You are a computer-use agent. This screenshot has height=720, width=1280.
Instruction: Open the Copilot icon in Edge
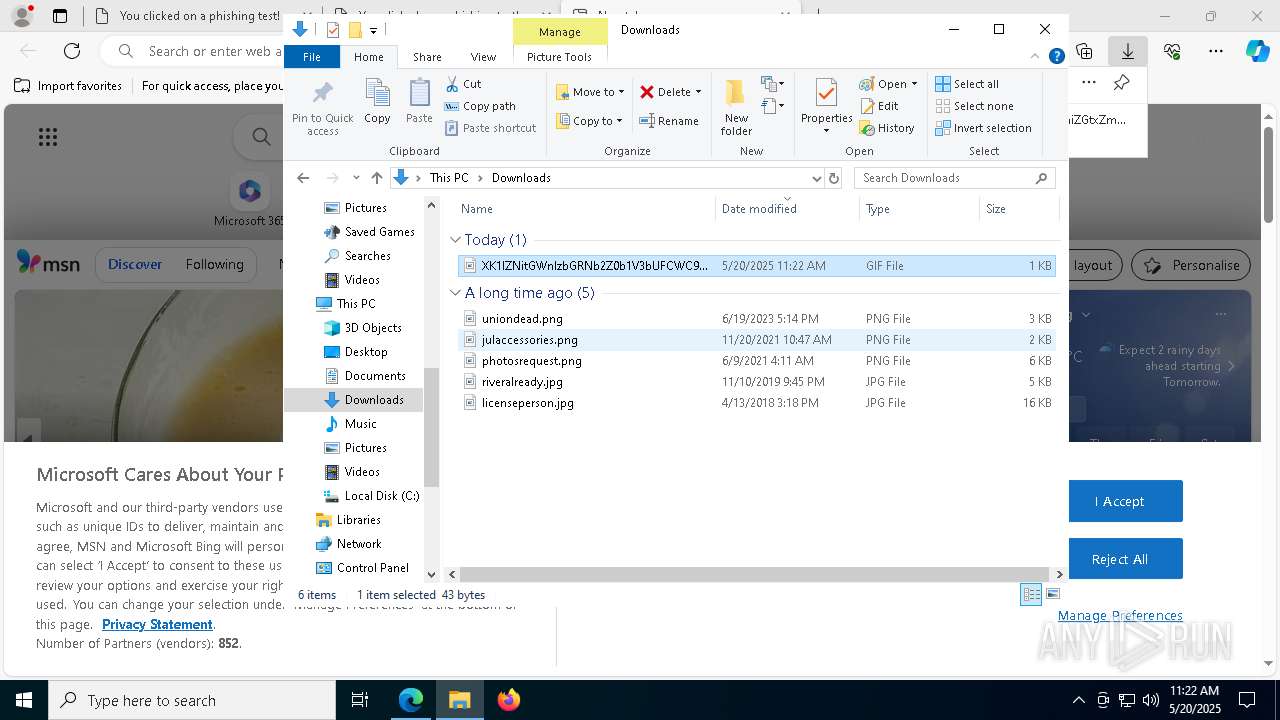1257,51
